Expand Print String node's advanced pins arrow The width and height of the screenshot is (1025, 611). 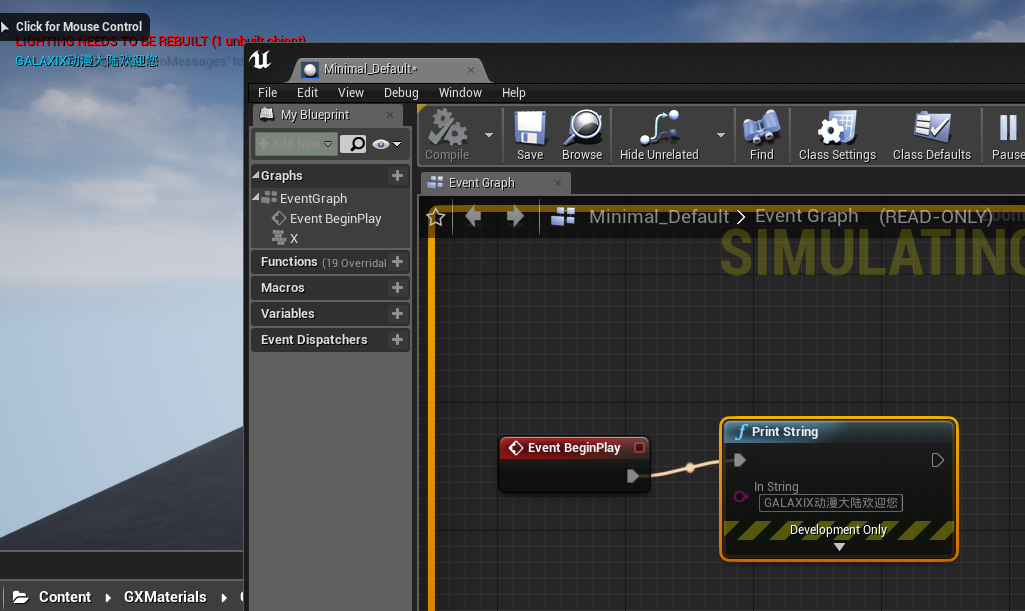coord(839,546)
